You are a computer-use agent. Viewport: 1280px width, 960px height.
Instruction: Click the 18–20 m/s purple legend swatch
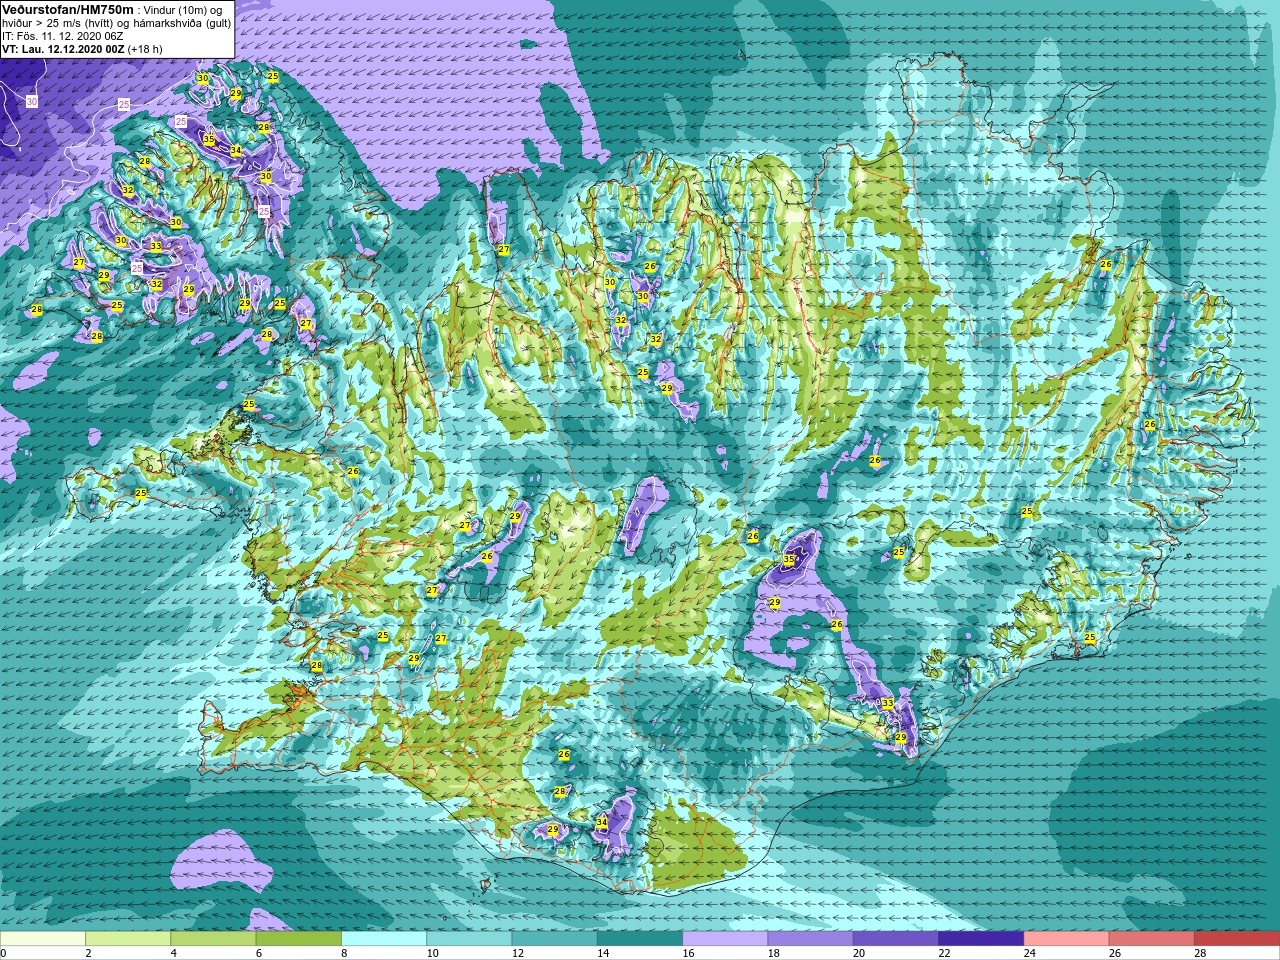(811, 939)
